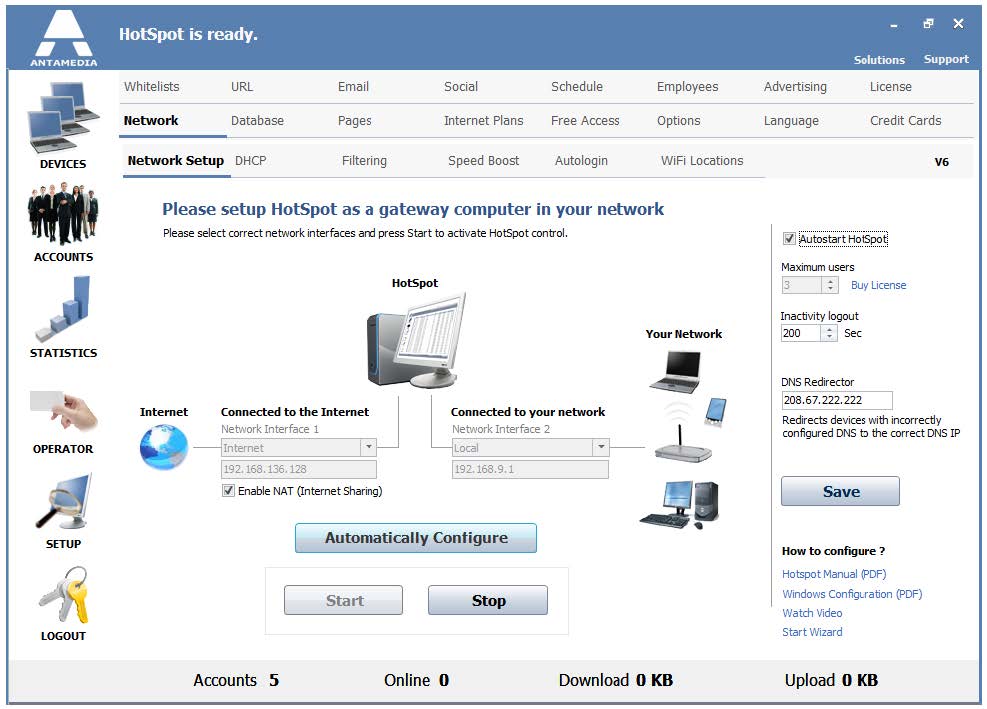Screen dimensions: 987x709
Task: Open the Speed Boost sub-tab
Action: click(x=483, y=161)
